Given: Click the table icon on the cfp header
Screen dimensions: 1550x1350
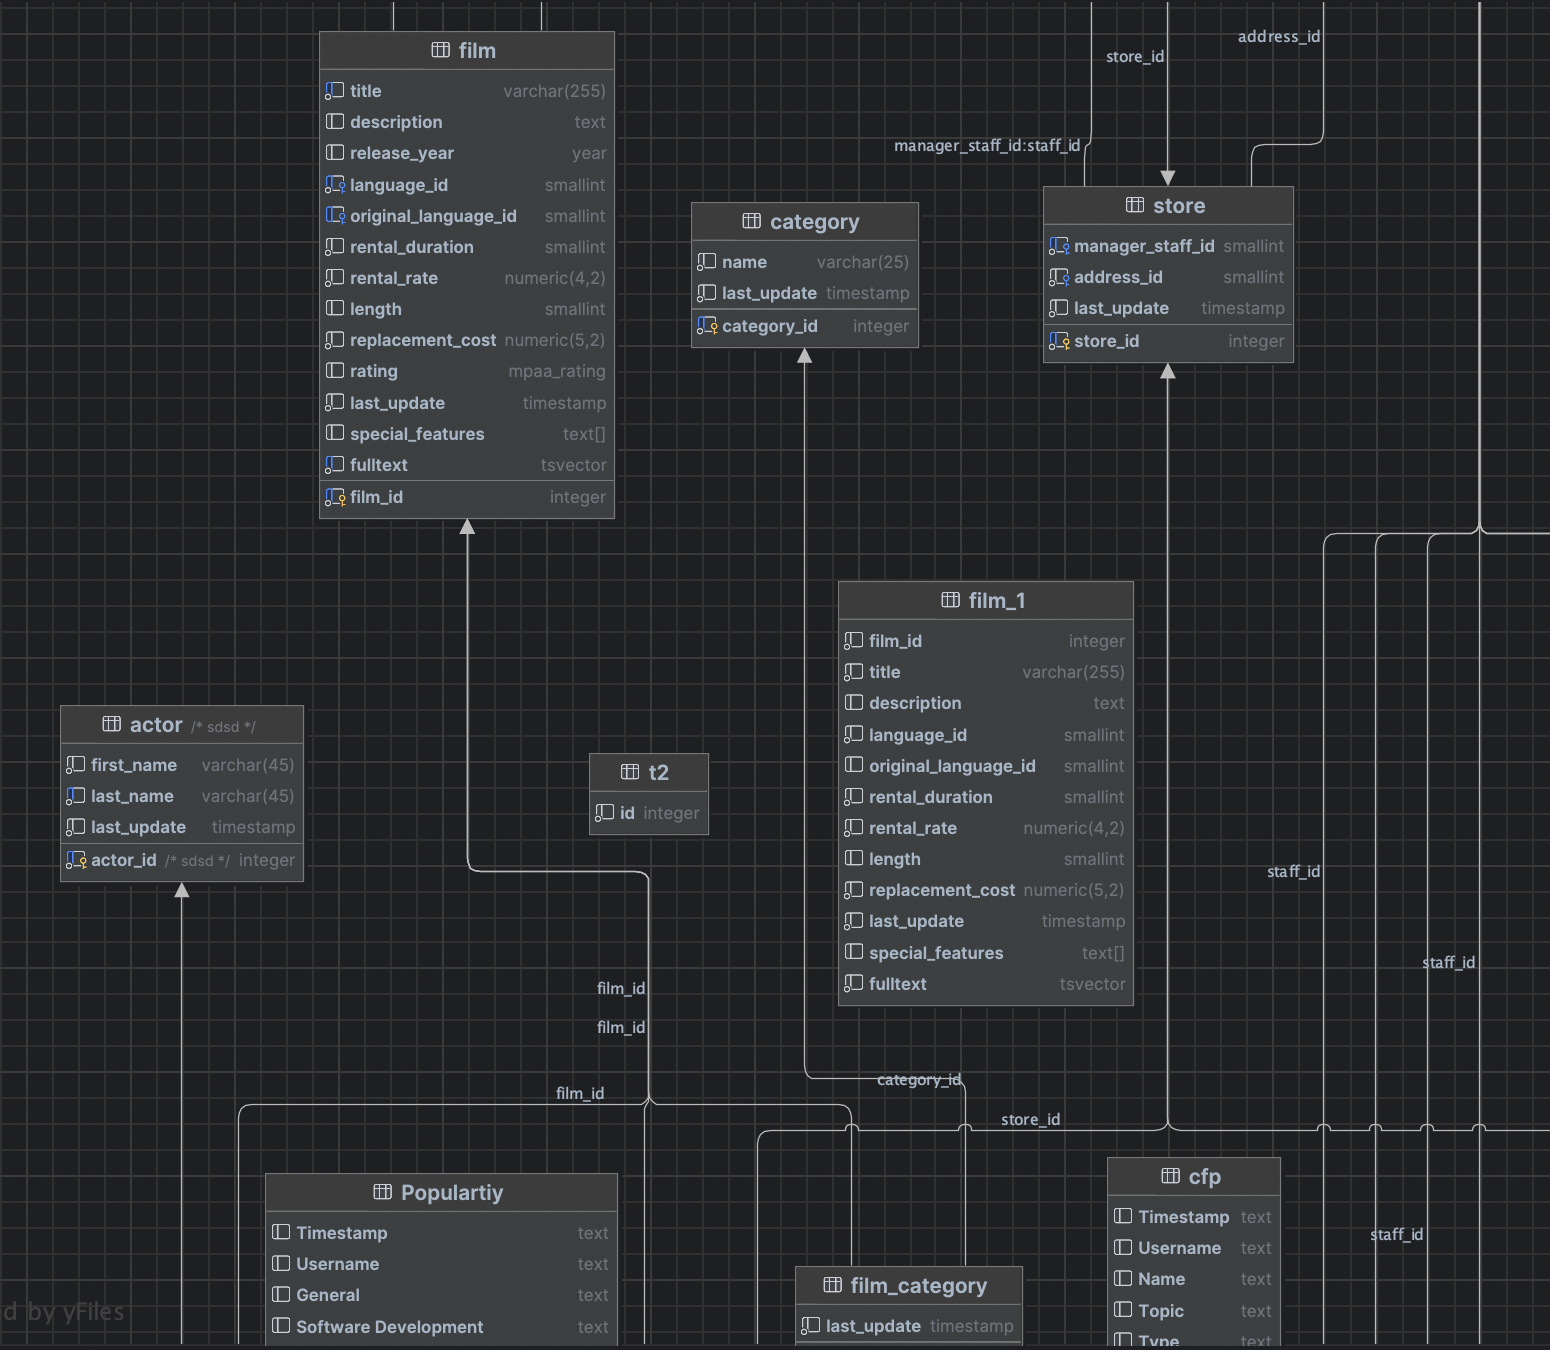Looking at the screenshot, I should click(1170, 1177).
